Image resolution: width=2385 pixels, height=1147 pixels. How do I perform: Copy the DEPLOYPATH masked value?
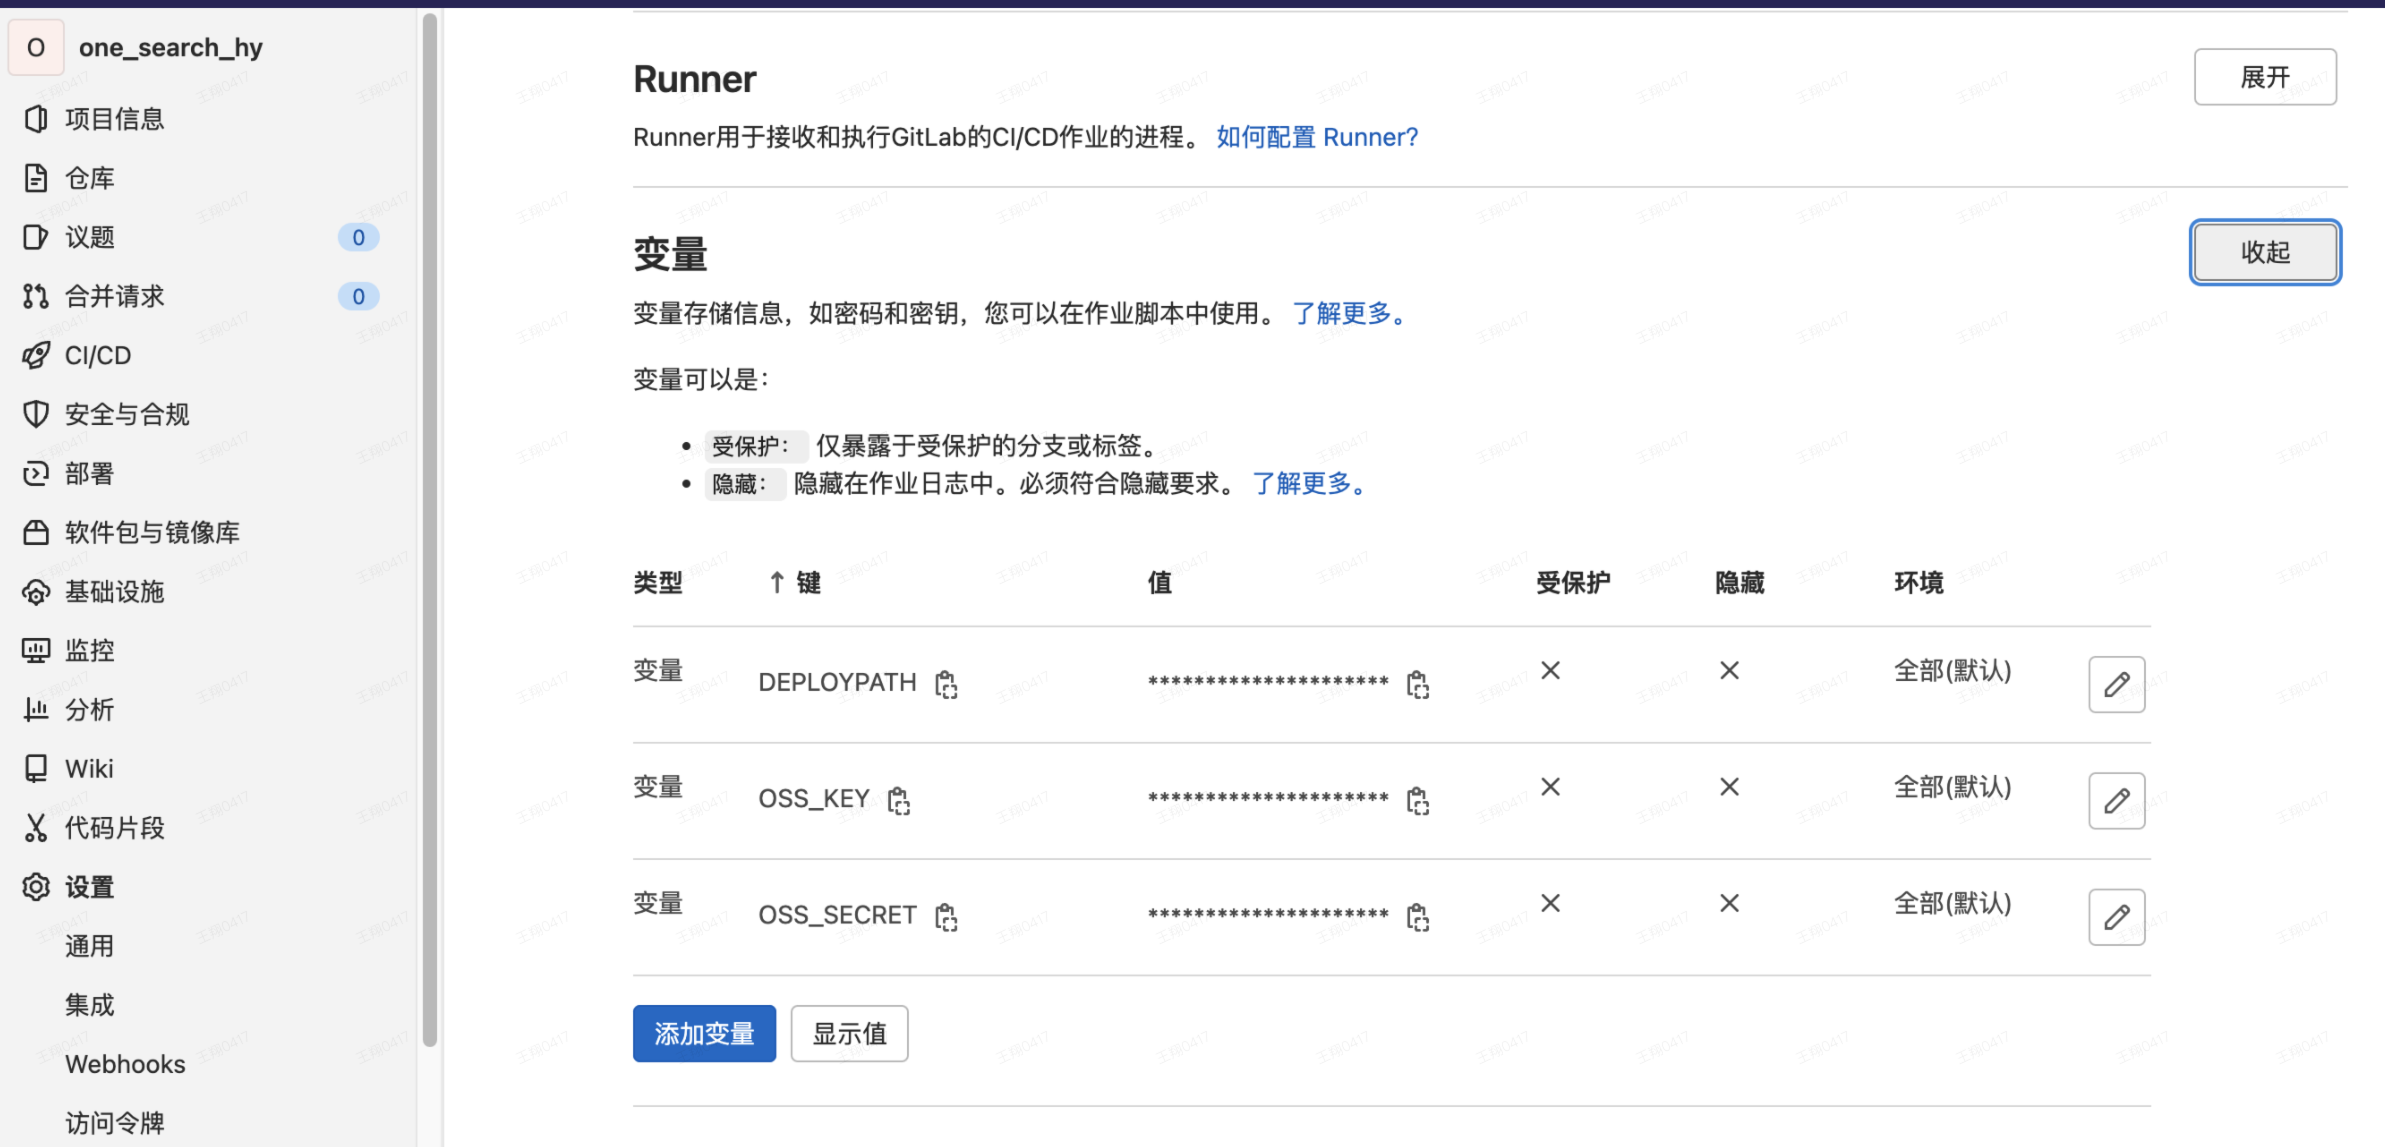click(x=1417, y=684)
